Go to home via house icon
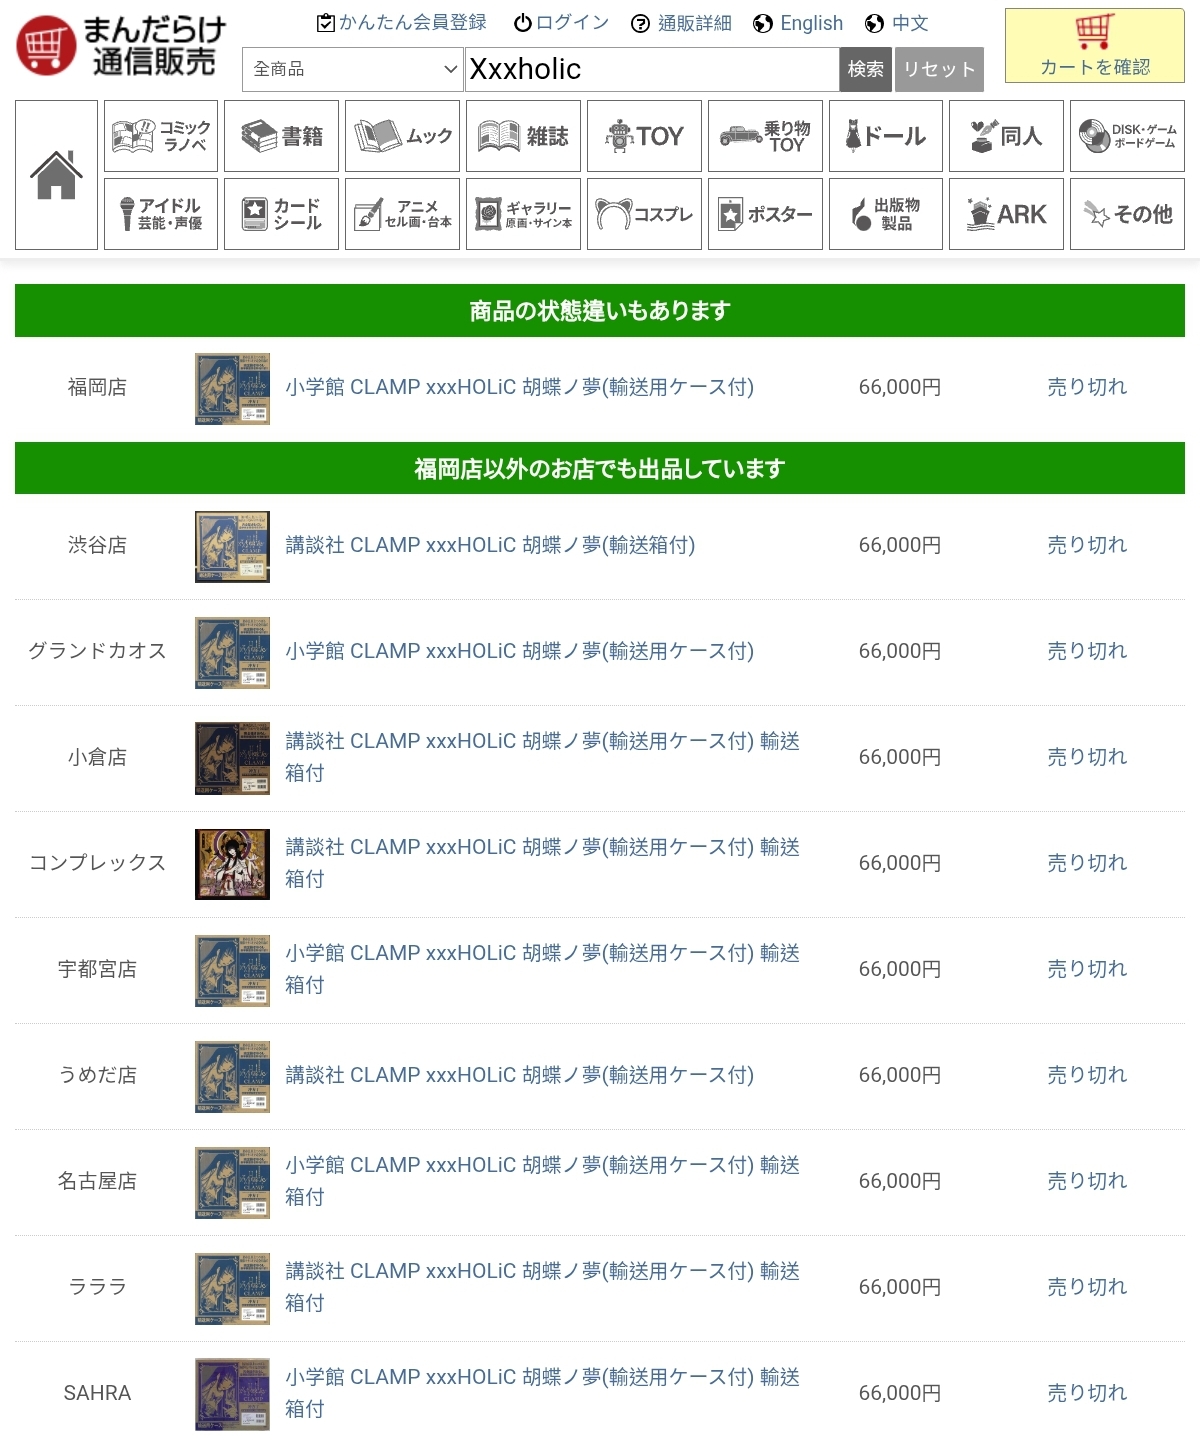The image size is (1200, 1442). pos(56,175)
